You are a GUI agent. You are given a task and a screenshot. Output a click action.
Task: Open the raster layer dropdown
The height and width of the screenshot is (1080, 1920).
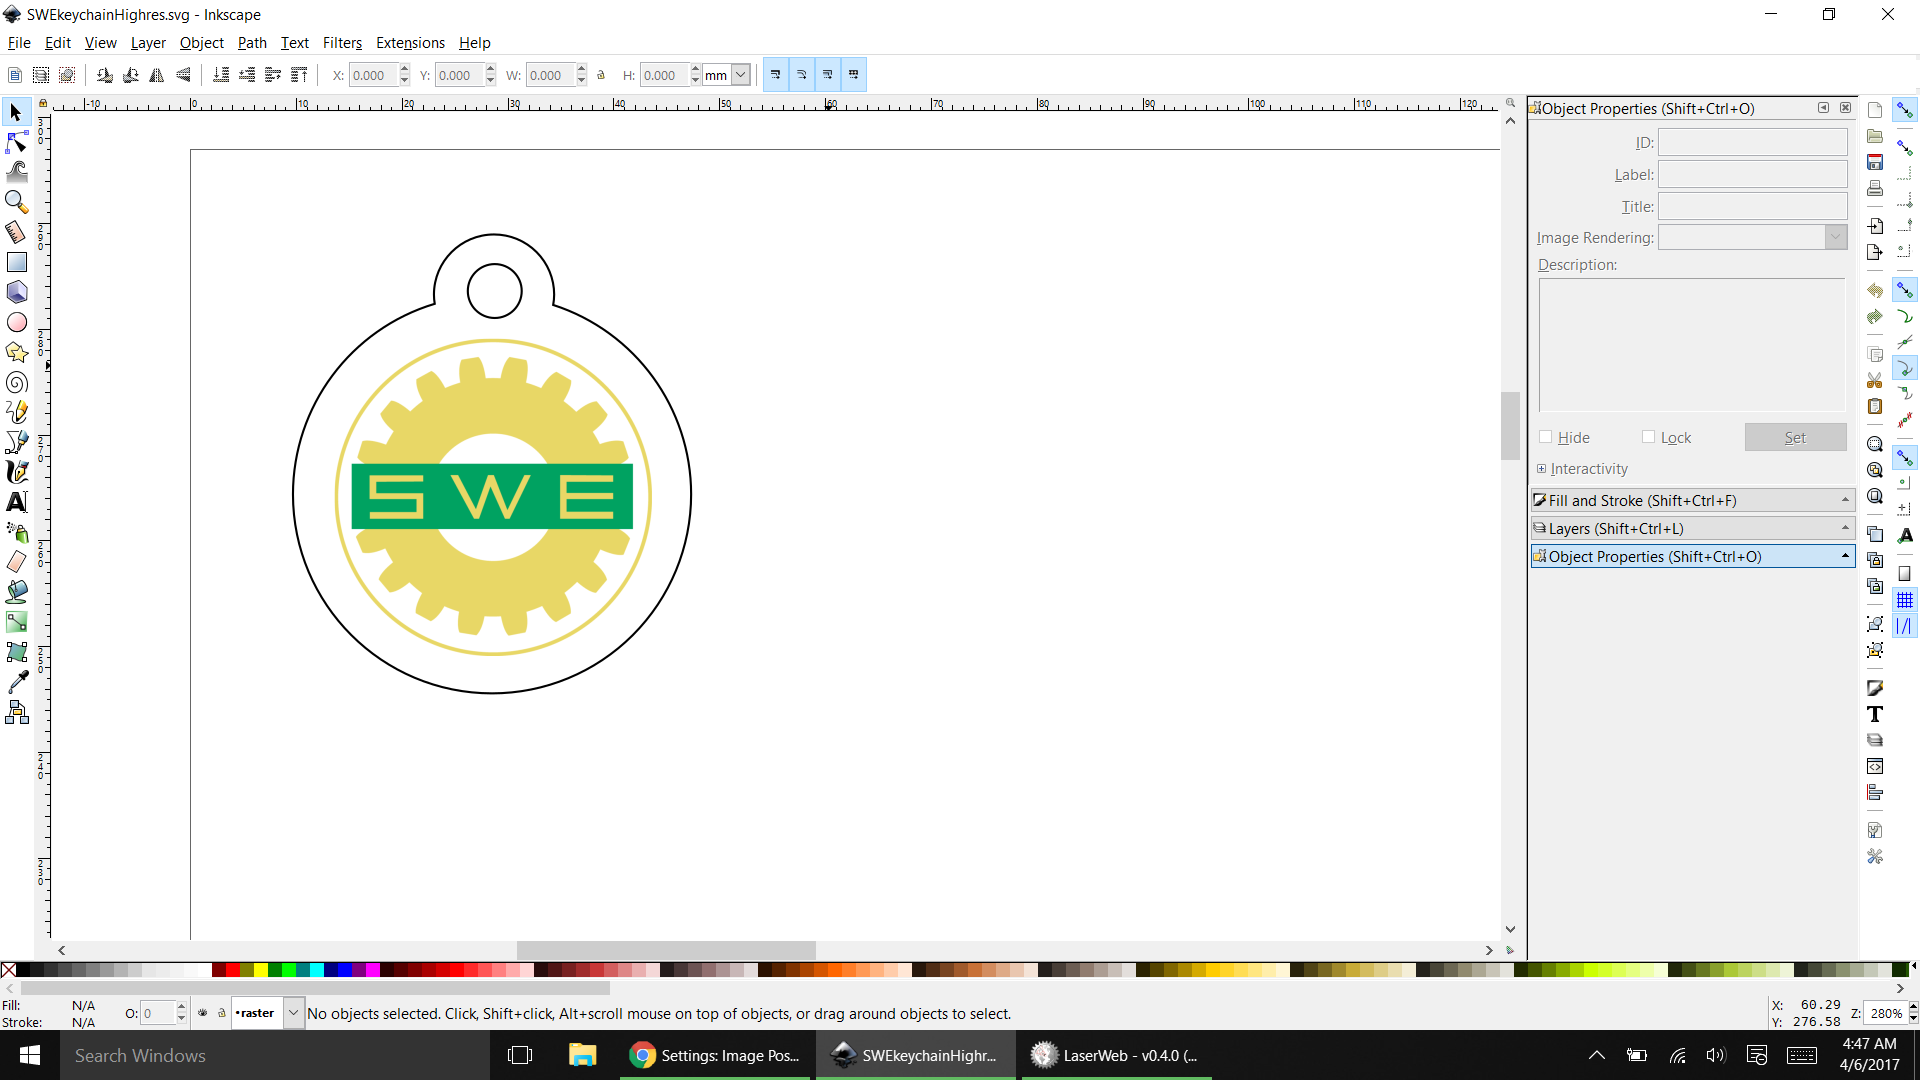pyautogui.click(x=293, y=1013)
